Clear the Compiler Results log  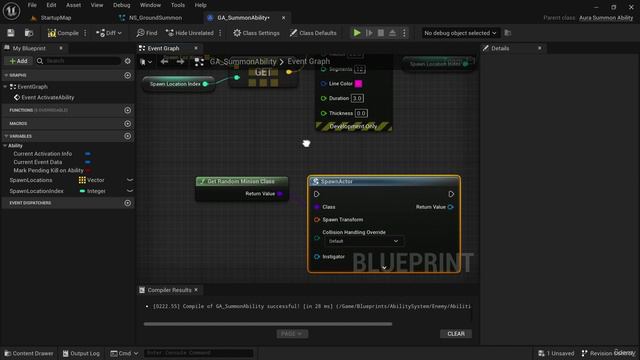tap(456, 333)
